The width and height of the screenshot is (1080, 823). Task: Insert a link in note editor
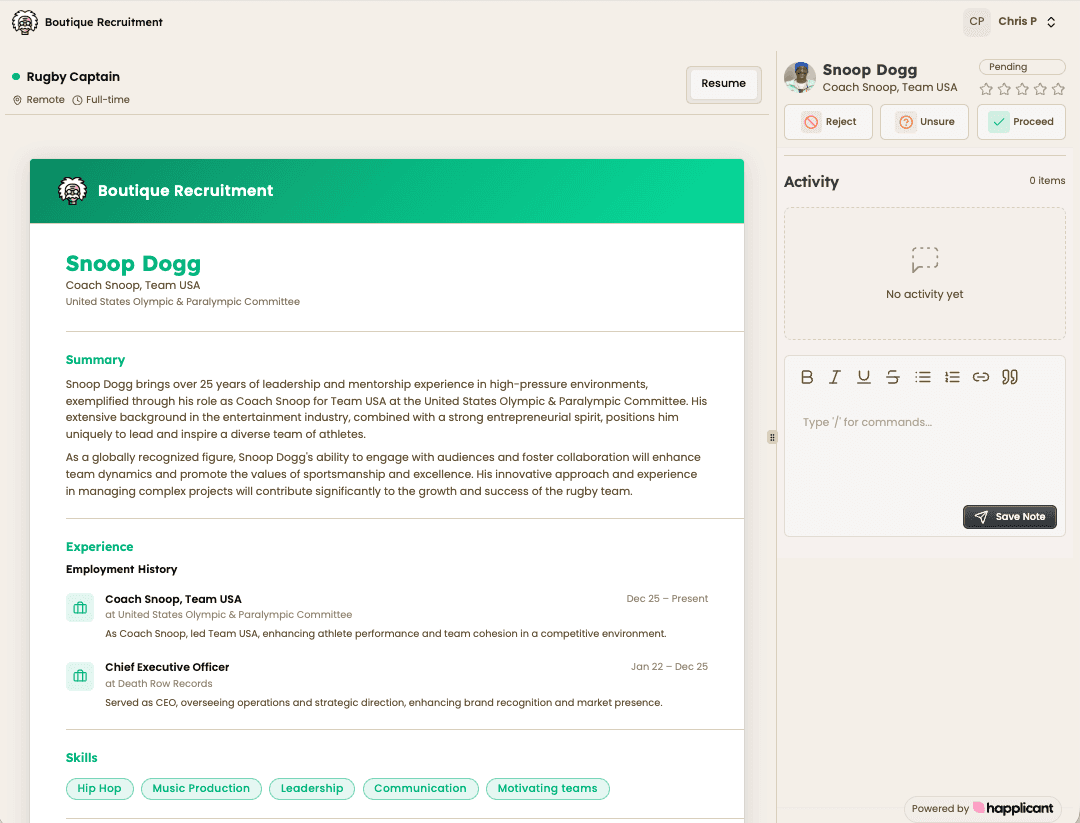point(981,377)
